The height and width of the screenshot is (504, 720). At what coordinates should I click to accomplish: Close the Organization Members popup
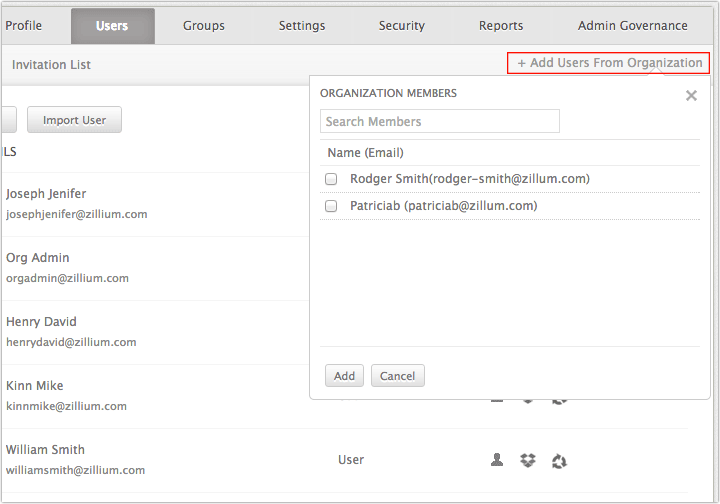(691, 95)
